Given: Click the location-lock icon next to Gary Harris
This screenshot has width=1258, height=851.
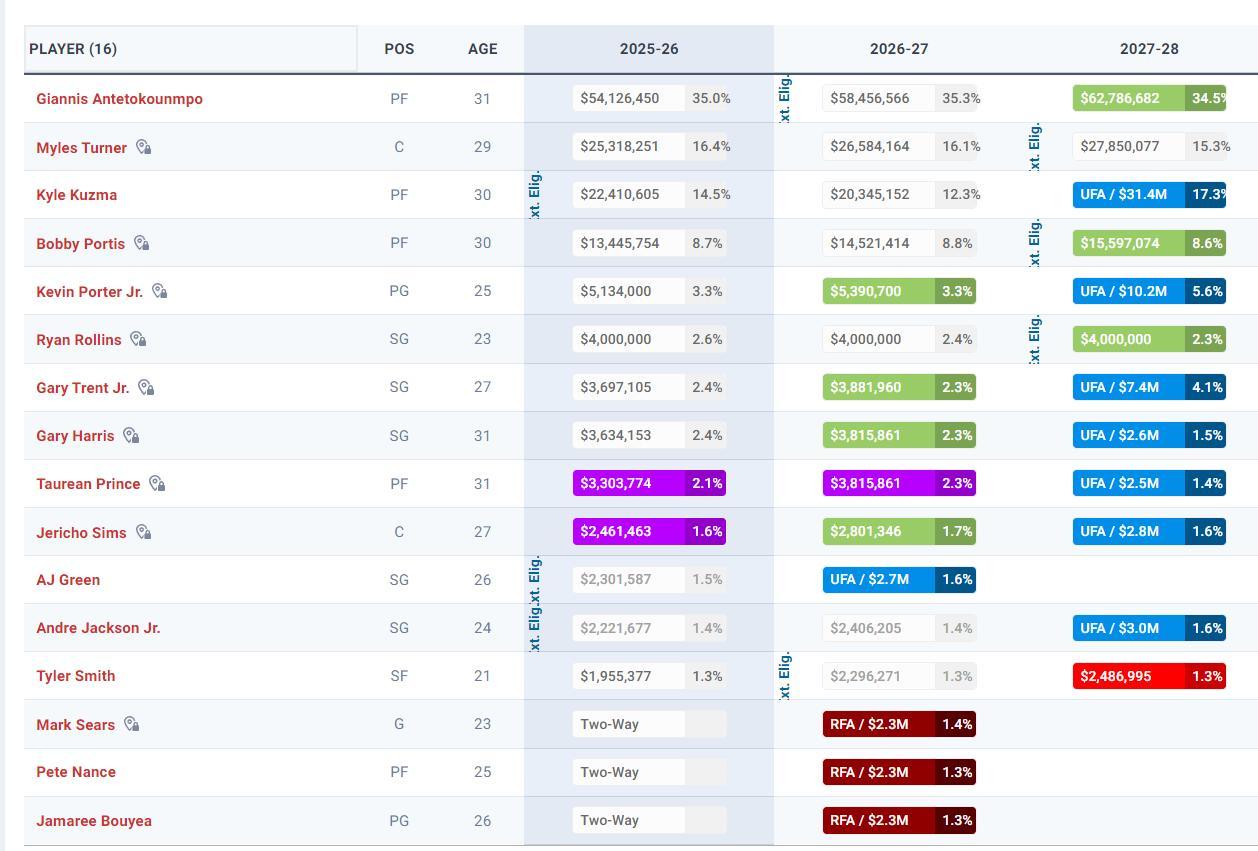Looking at the screenshot, I should tap(131, 436).
